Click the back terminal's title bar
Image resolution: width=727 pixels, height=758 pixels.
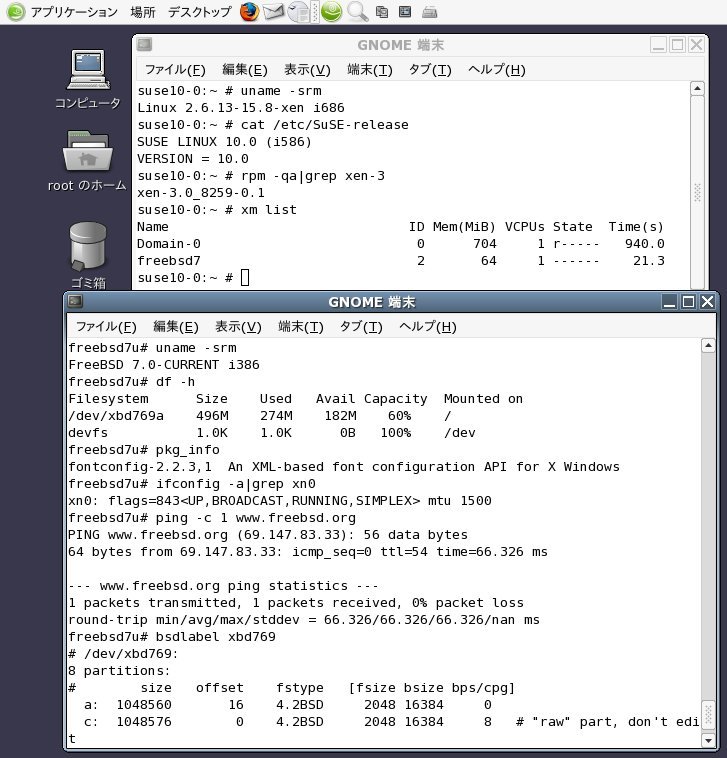click(x=401, y=45)
